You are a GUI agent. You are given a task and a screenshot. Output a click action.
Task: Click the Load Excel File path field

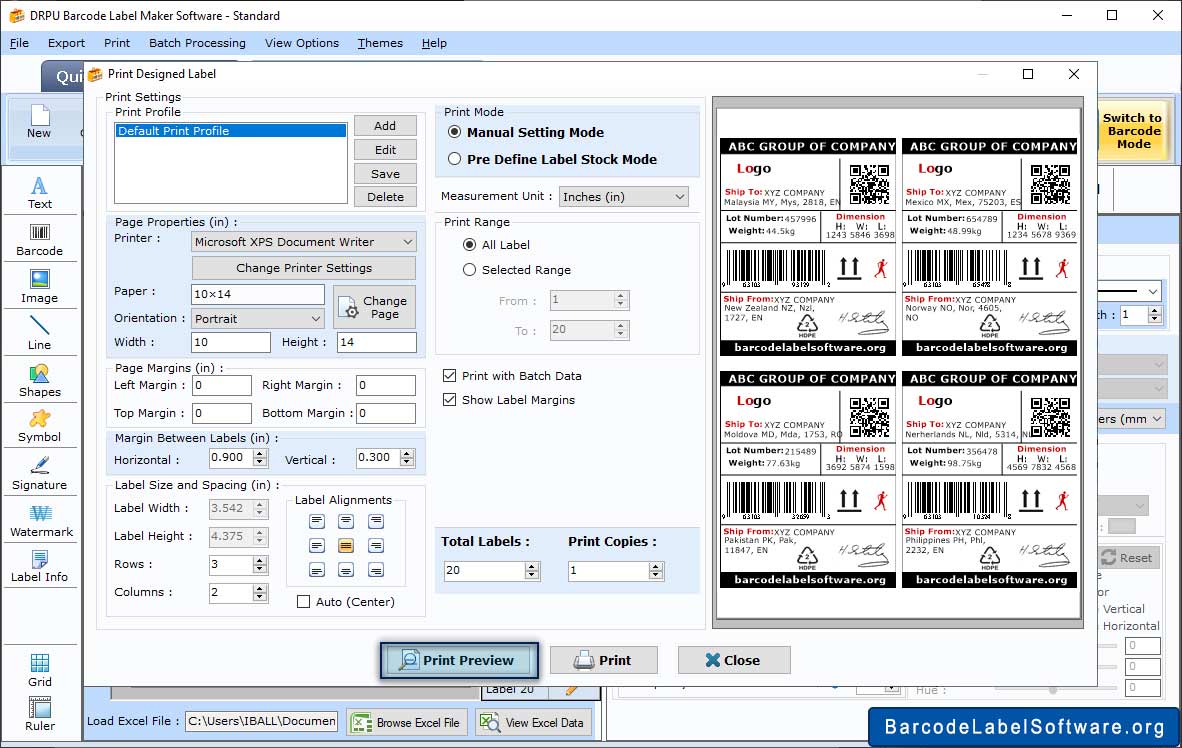262,722
